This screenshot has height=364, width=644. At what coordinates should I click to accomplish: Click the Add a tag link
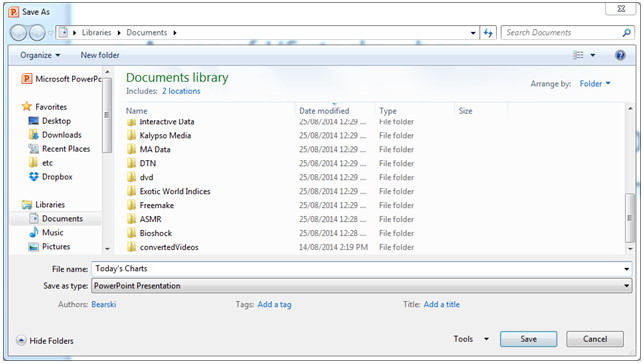coord(274,304)
